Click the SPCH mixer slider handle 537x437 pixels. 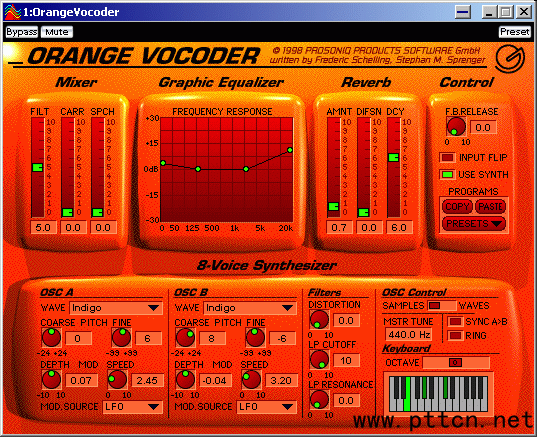(x=98, y=212)
